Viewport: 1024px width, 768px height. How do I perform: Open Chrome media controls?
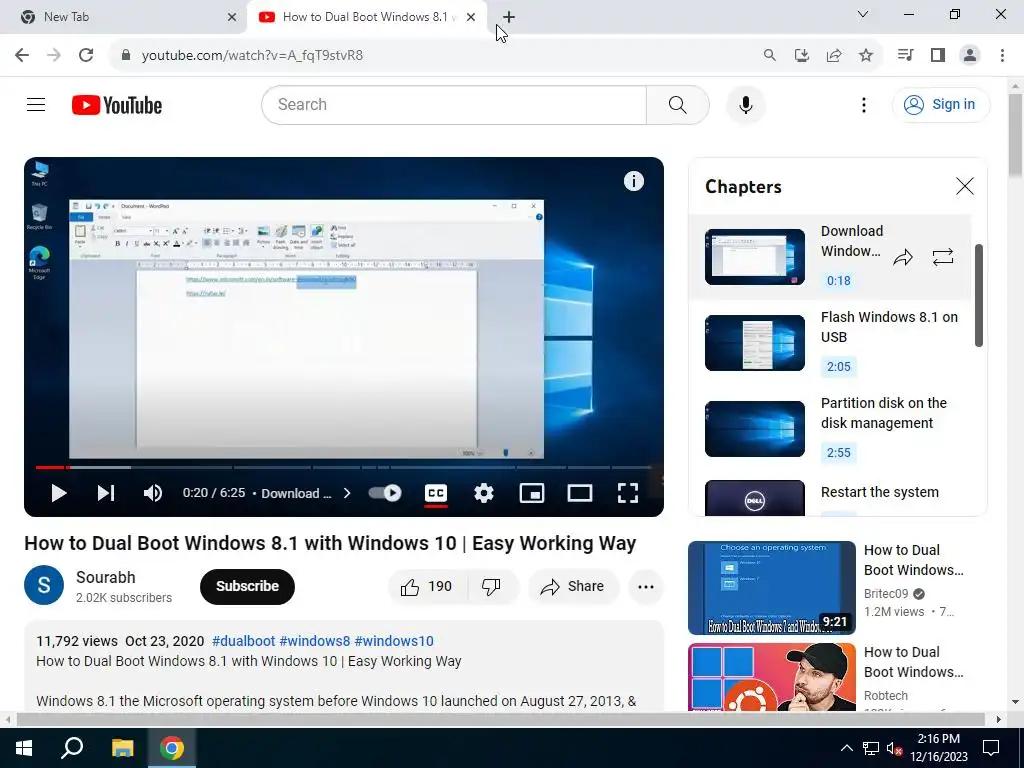tap(905, 55)
